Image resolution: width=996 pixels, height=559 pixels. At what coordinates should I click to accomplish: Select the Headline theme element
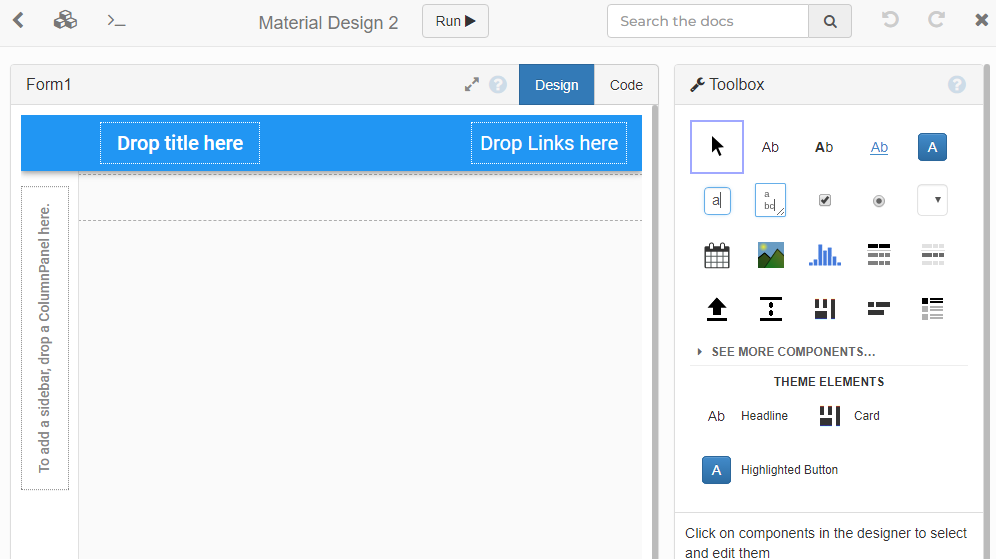[748, 416]
